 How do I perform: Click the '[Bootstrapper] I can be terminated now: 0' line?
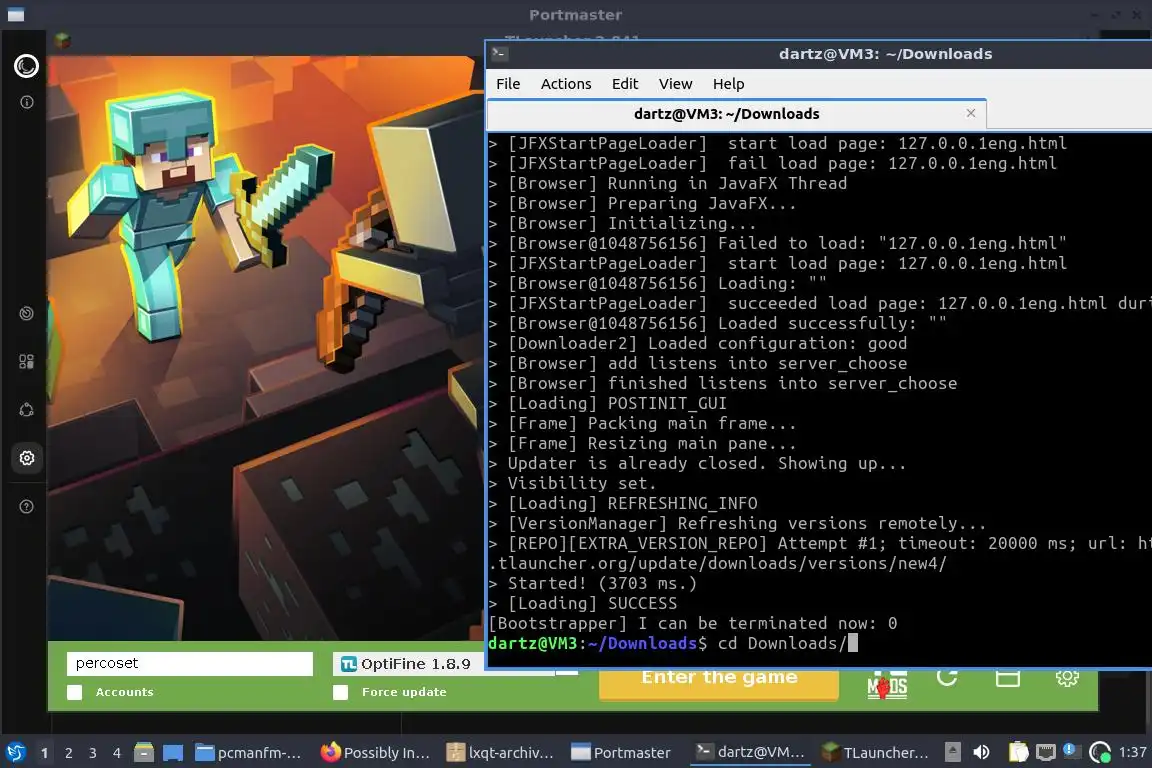(x=693, y=623)
